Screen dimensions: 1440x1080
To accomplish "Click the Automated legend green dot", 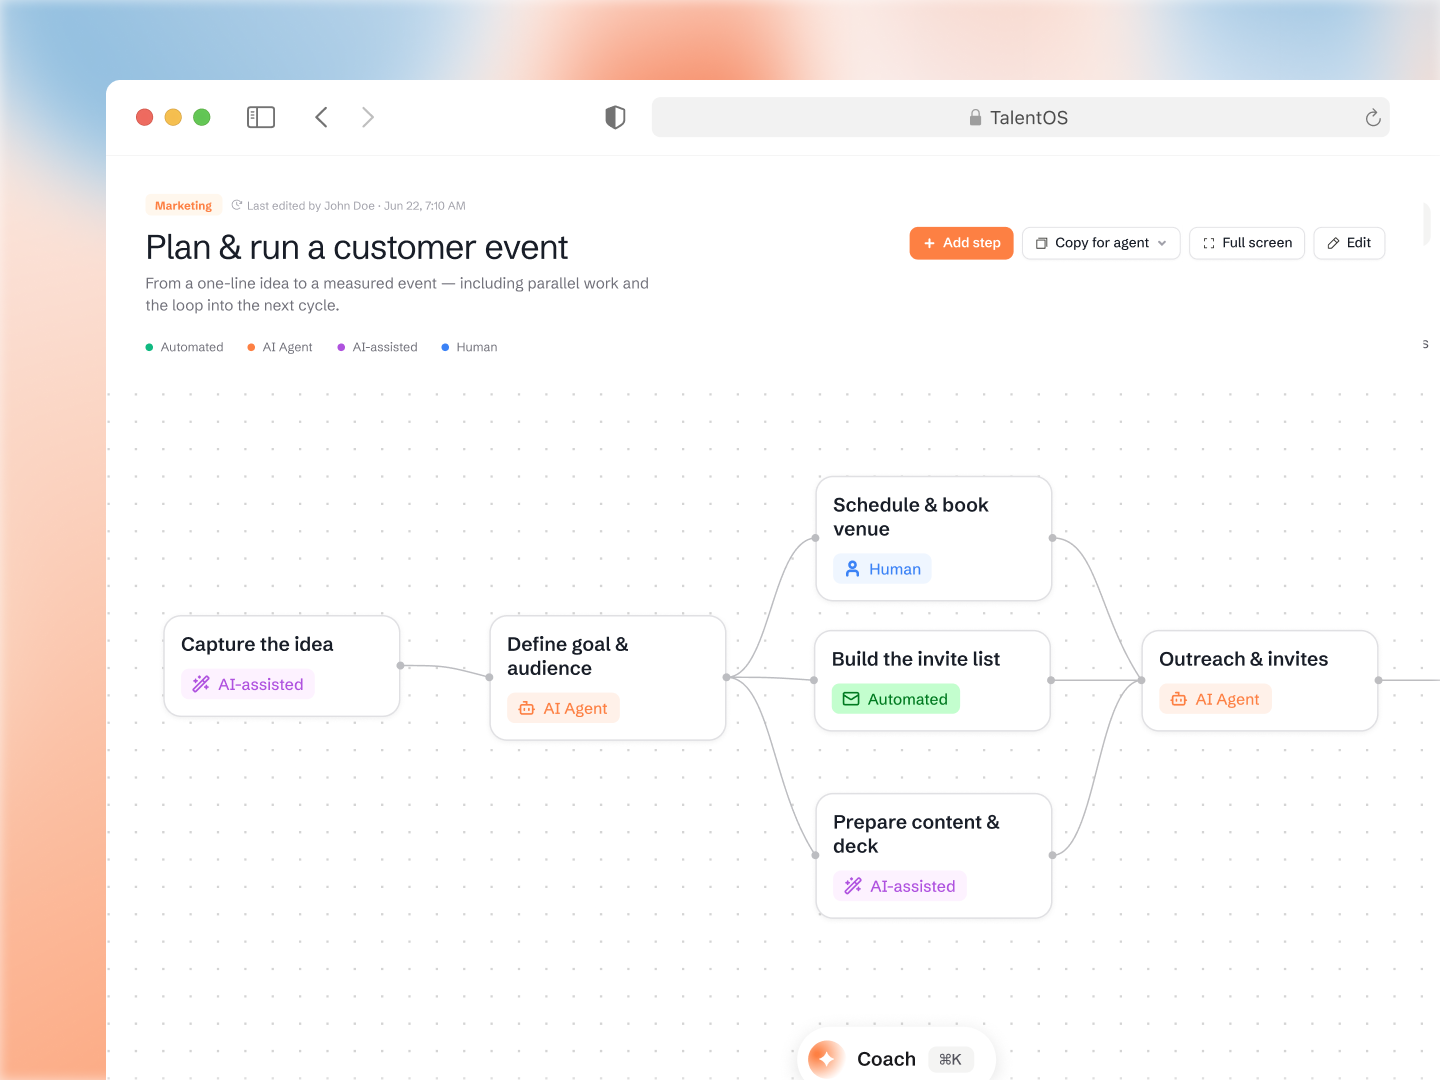I will pyautogui.click(x=149, y=347).
